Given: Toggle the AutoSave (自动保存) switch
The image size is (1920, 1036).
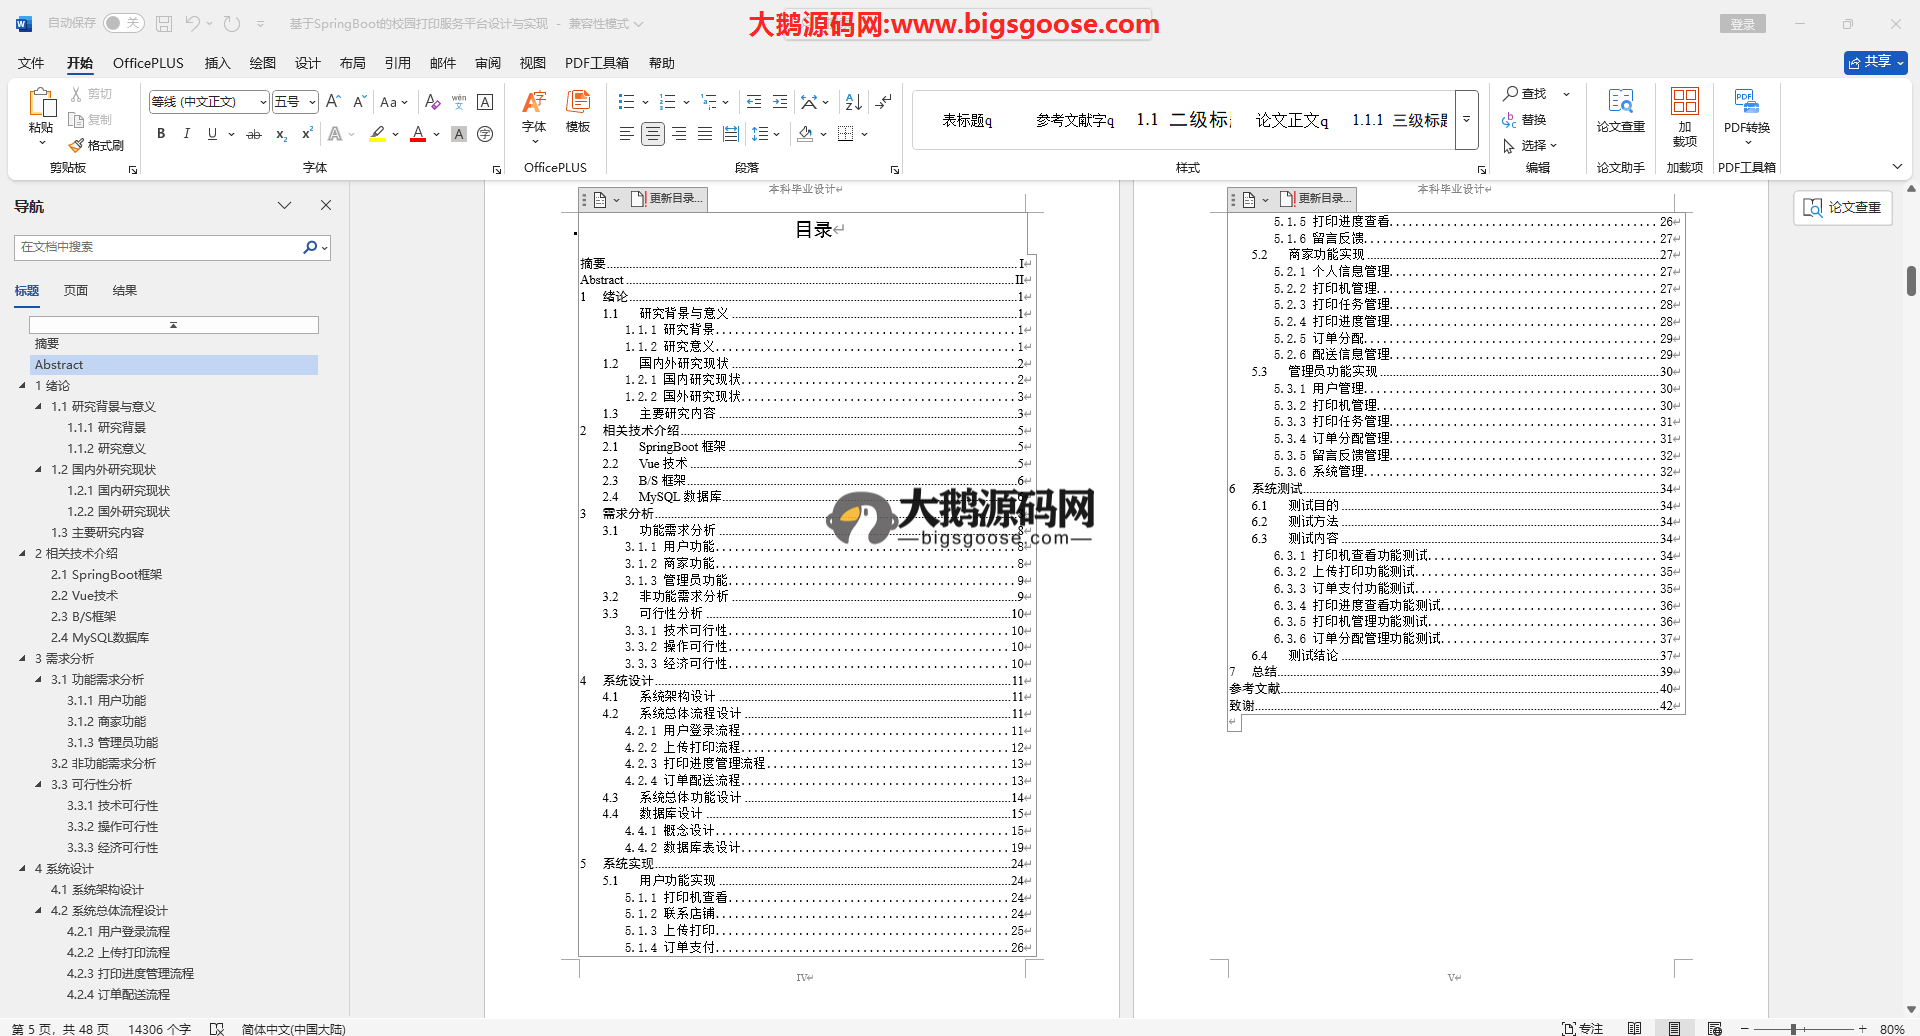Looking at the screenshot, I should click(123, 23).
